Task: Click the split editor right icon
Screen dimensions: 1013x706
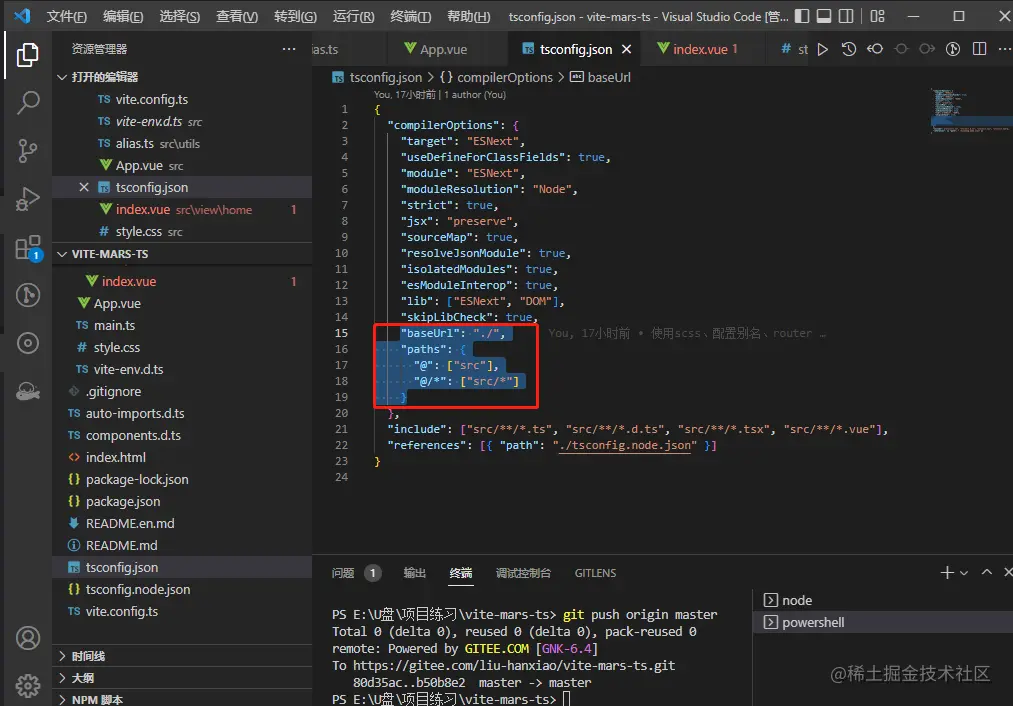Action: click(x=979, y=49)
